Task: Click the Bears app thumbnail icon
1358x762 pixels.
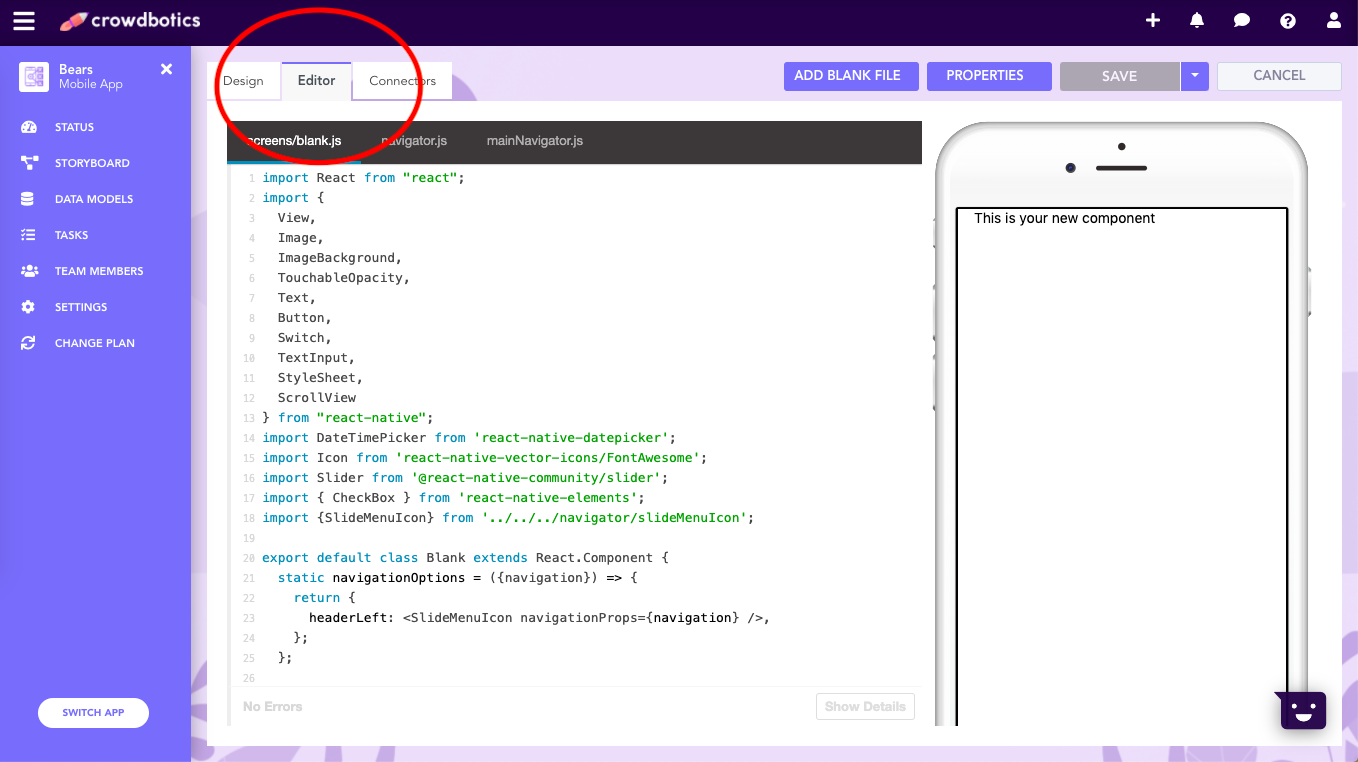Action: pos(34,77)
